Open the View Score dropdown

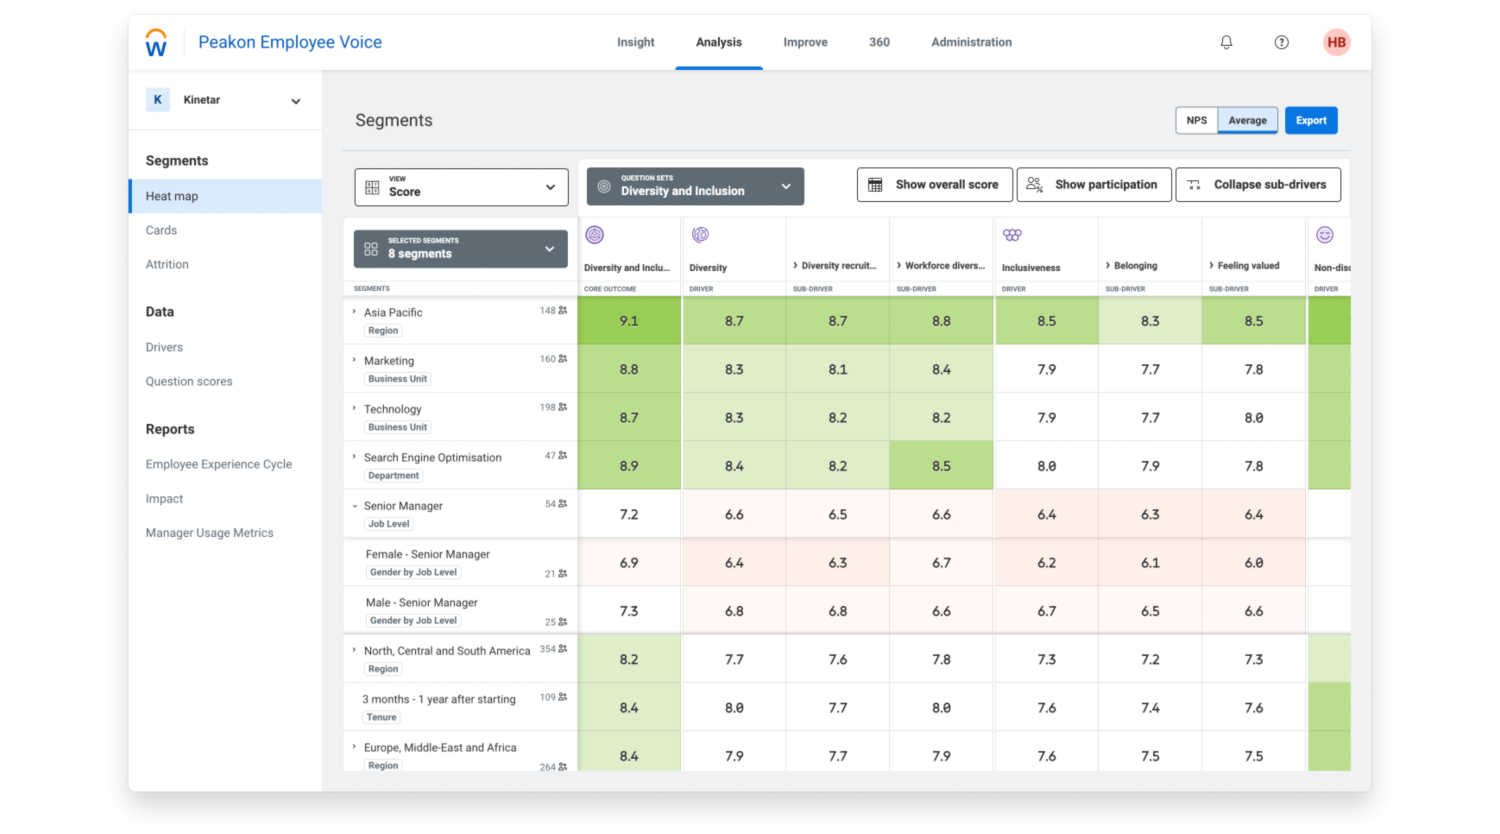[x=461, y=187]
